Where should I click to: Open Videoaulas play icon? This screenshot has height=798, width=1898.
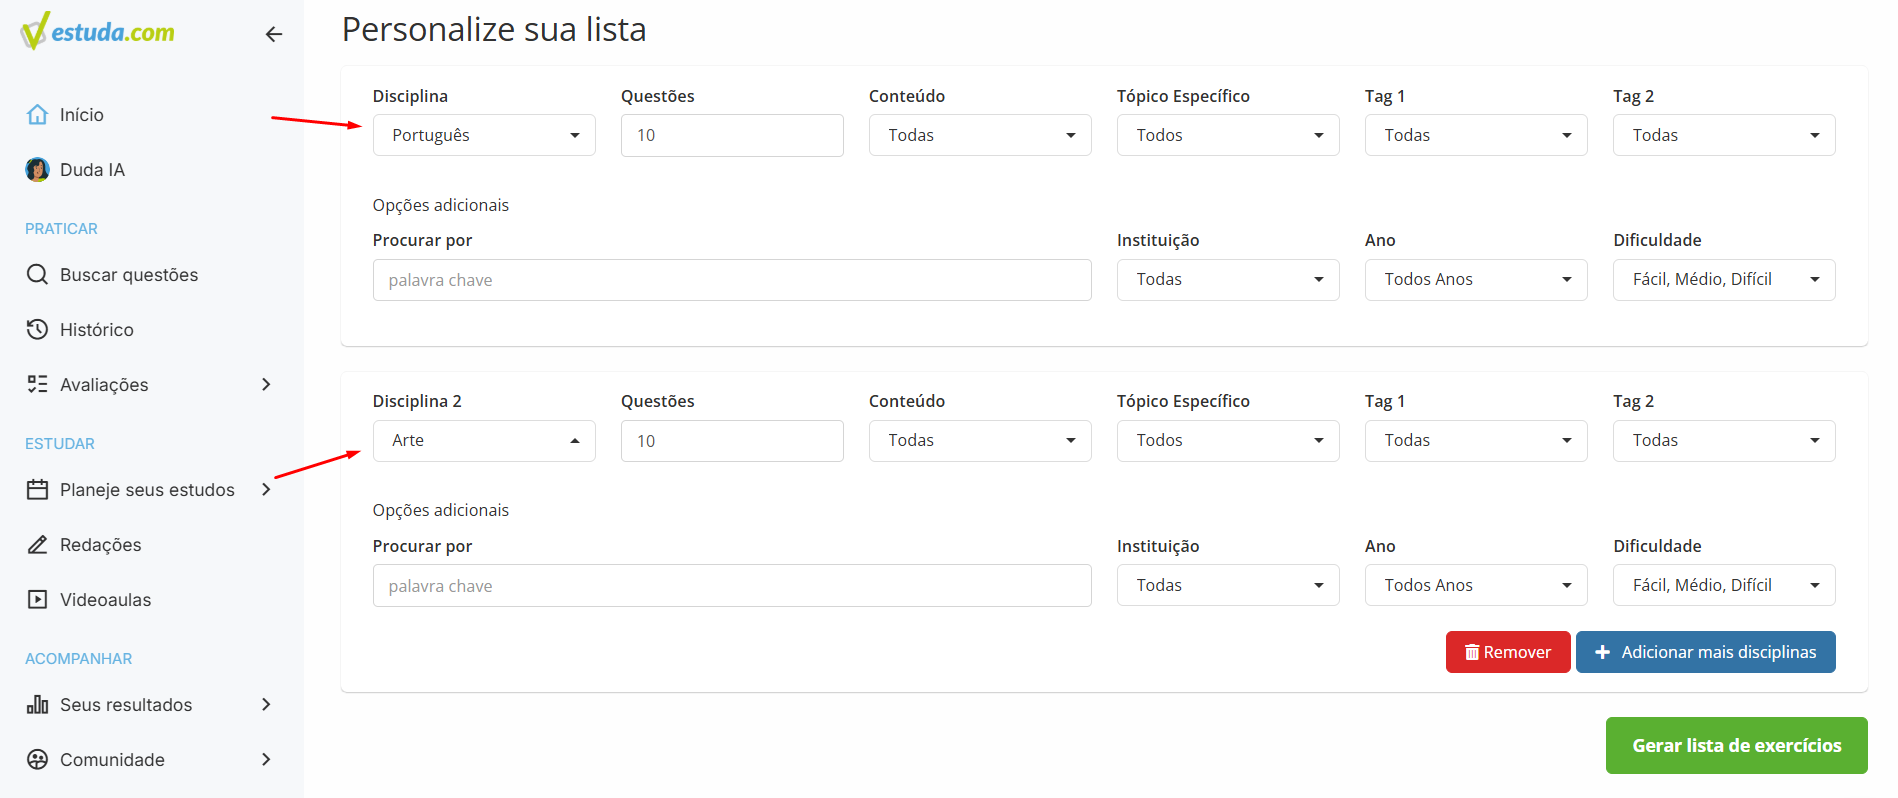[37, 599]
